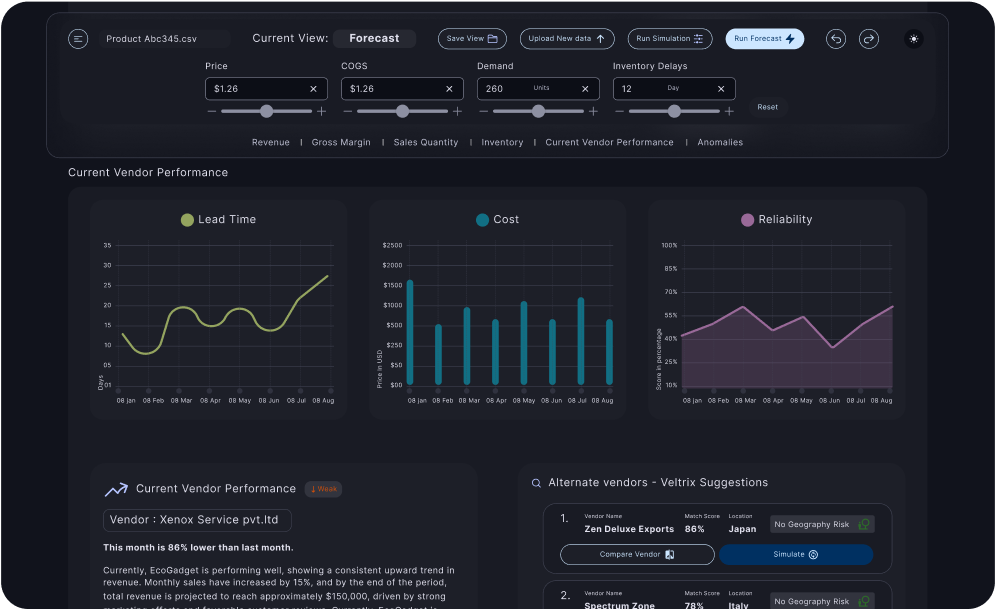The image size is (995, 609).
Task: Compare vendor Zen Deluxe Exports
Action: [x=637, y=554]
